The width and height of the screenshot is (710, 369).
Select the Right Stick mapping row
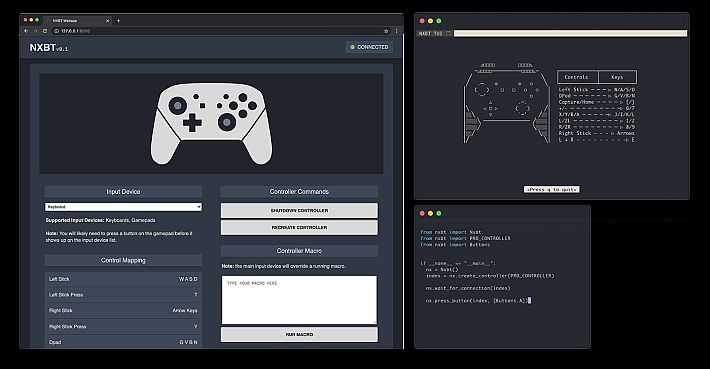pos(123,311)
